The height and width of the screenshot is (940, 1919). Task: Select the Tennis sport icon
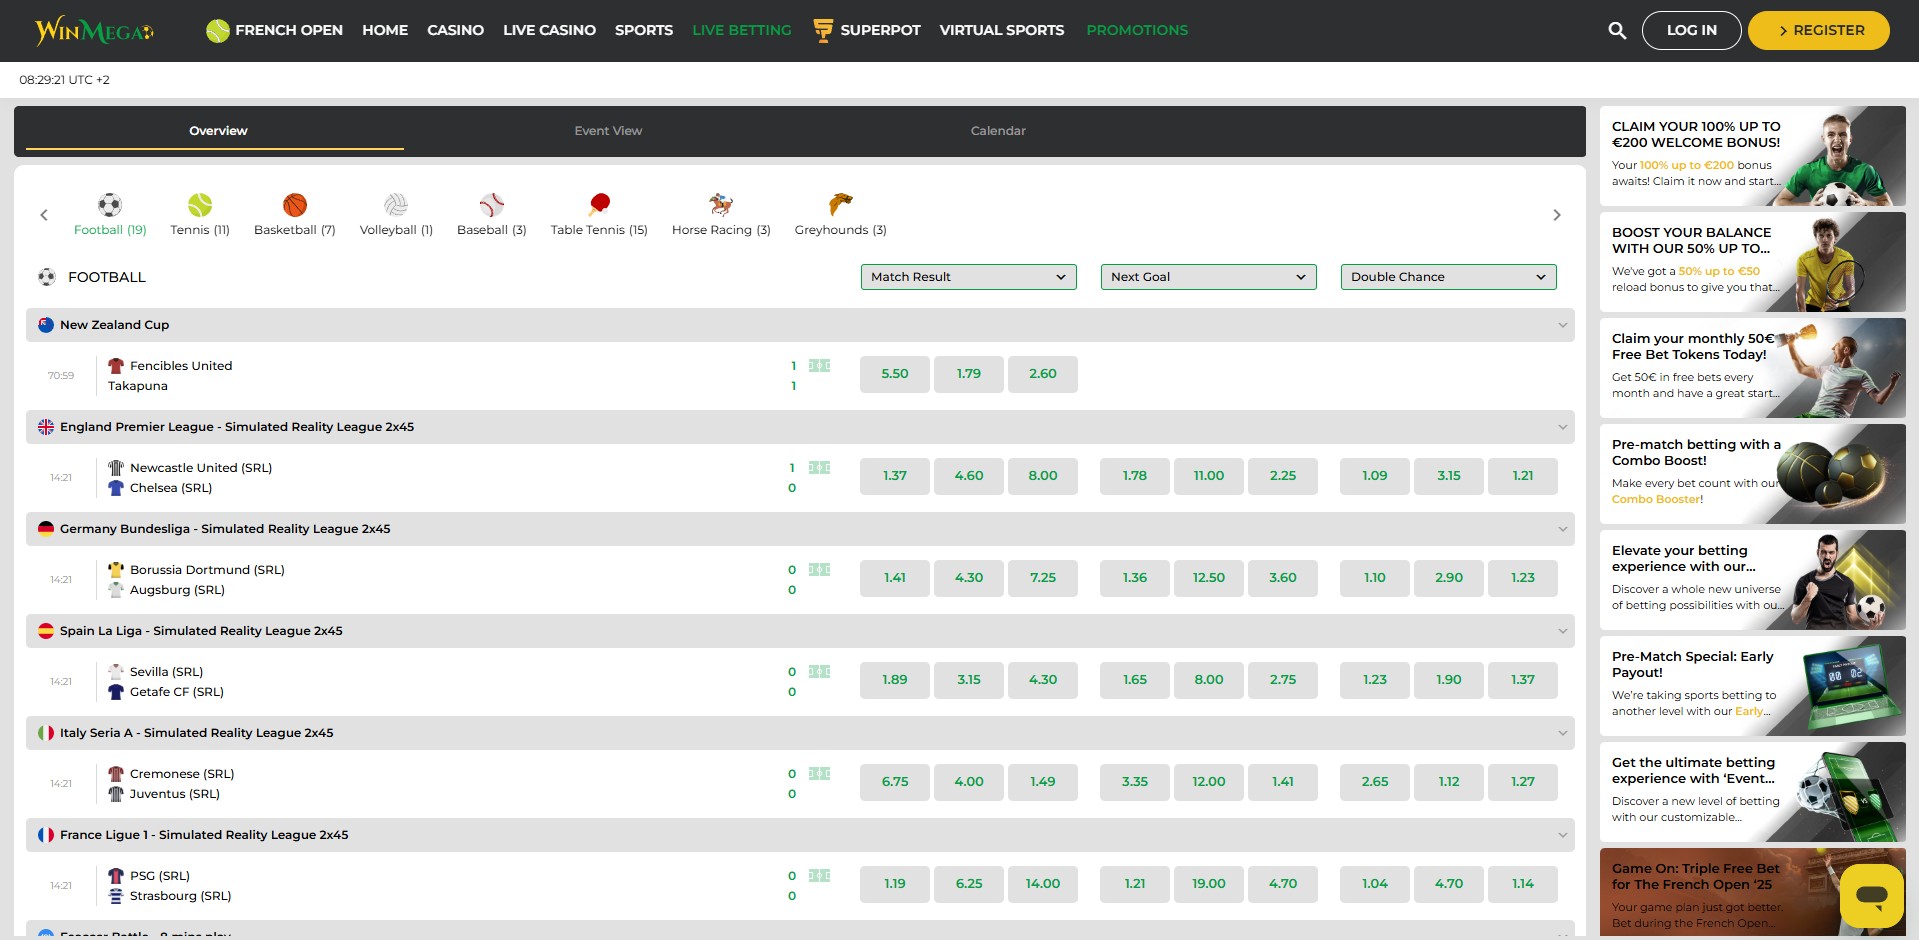200,205
